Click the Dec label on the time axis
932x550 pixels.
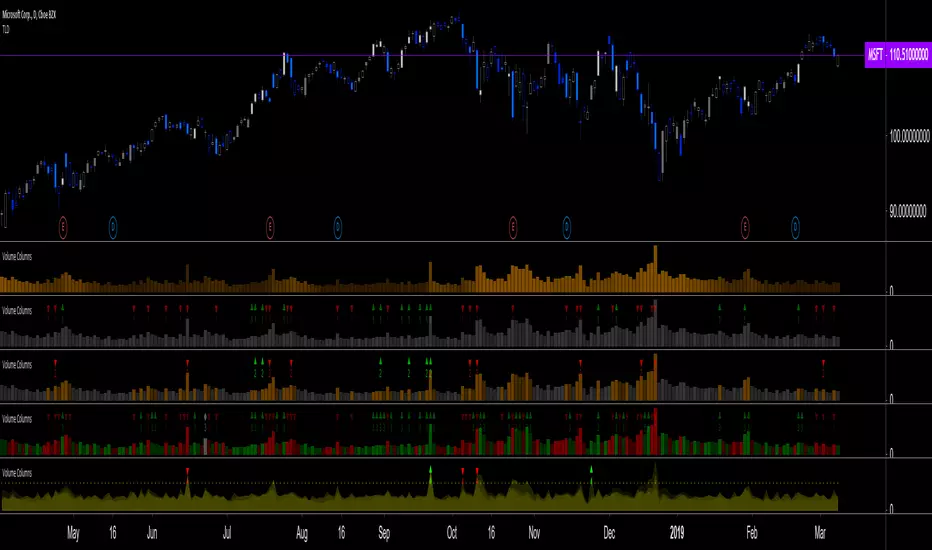[x=609, y=533]
